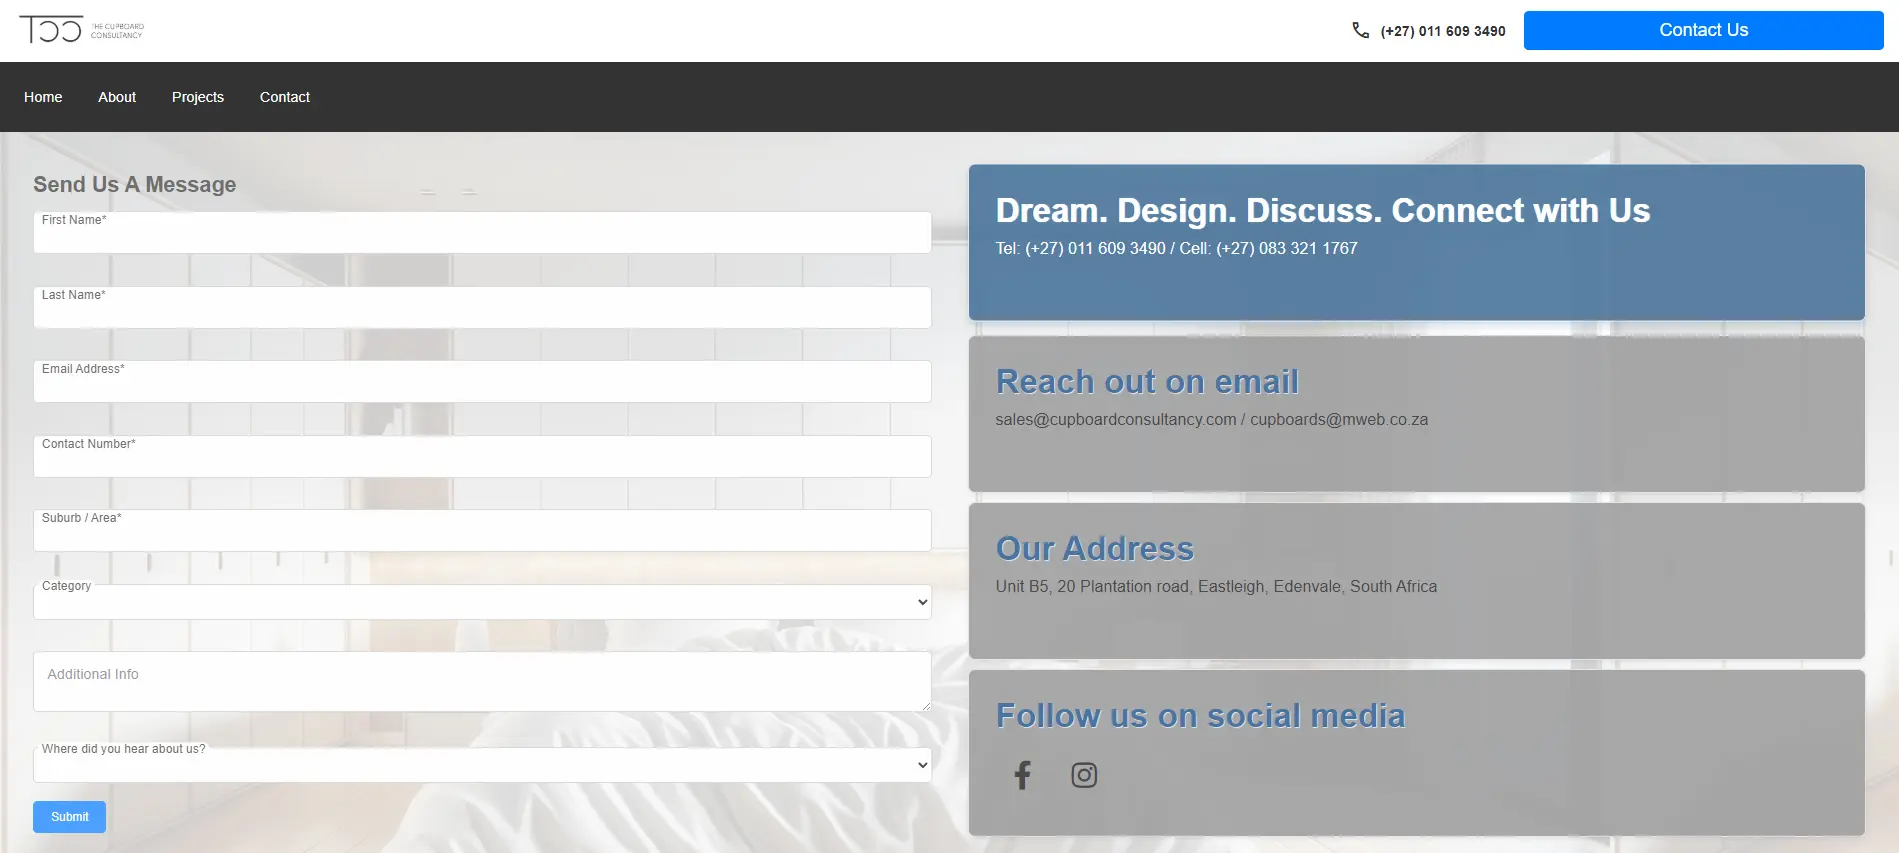The image size is (1899, 853).
Task: Expand the Category dropdown
Action: [x=482, y=603]
